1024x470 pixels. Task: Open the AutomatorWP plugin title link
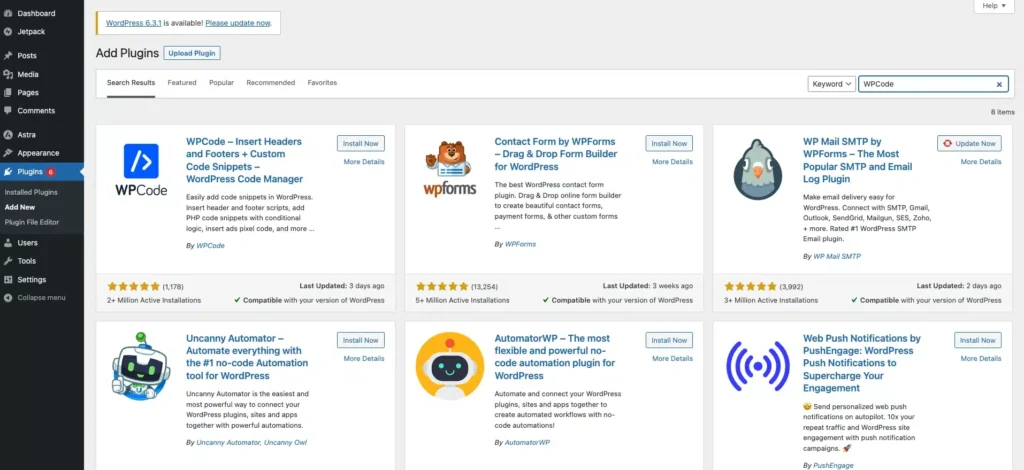coord(554,357)
